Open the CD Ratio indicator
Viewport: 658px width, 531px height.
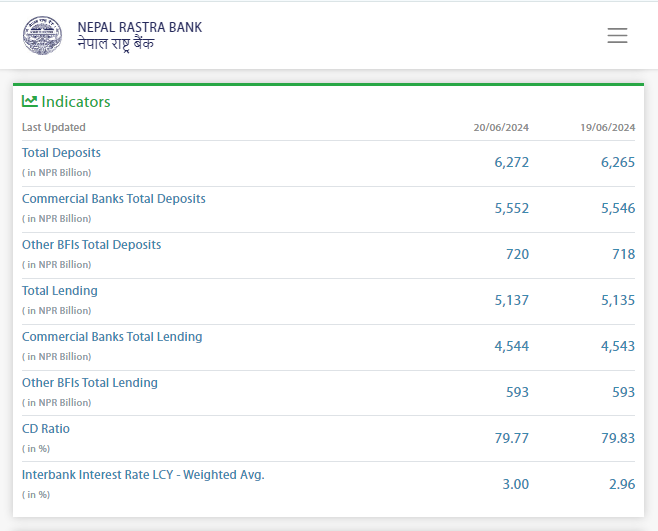46,429
